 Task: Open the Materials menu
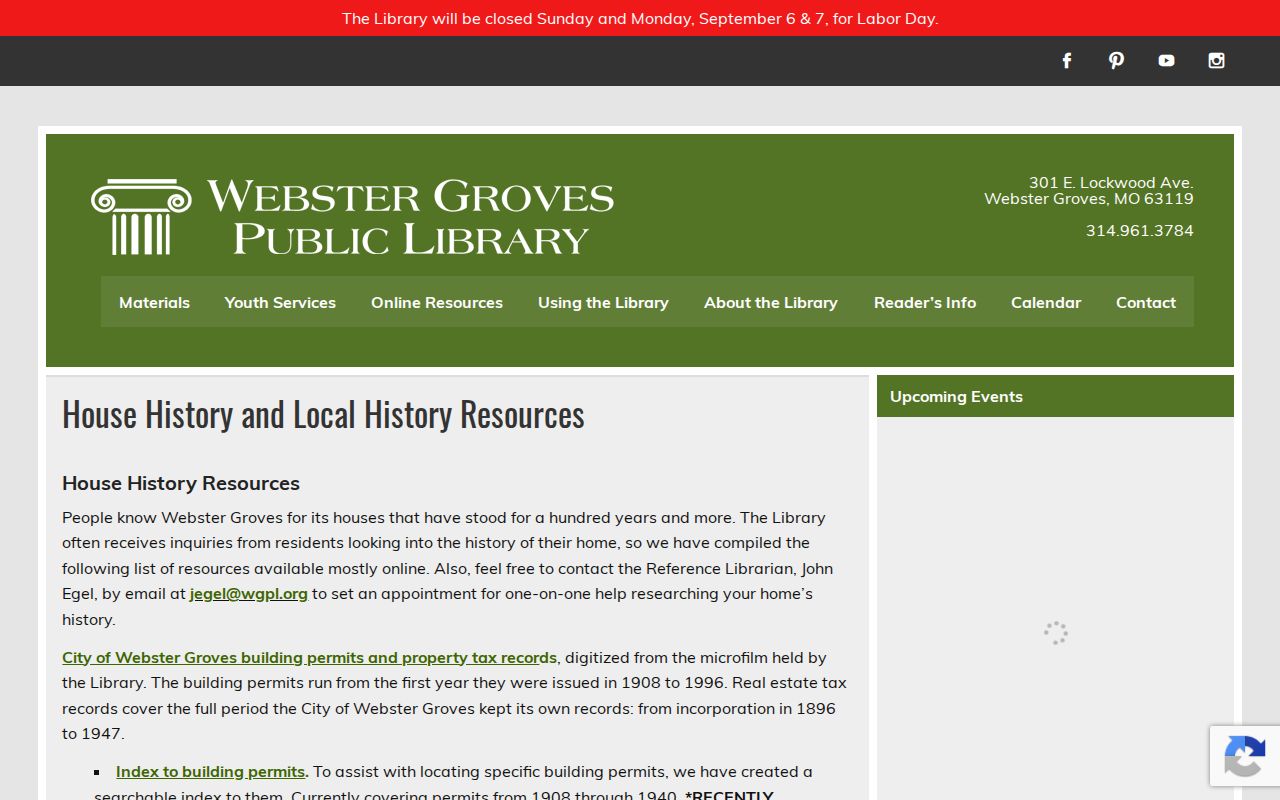click(154, 302)
